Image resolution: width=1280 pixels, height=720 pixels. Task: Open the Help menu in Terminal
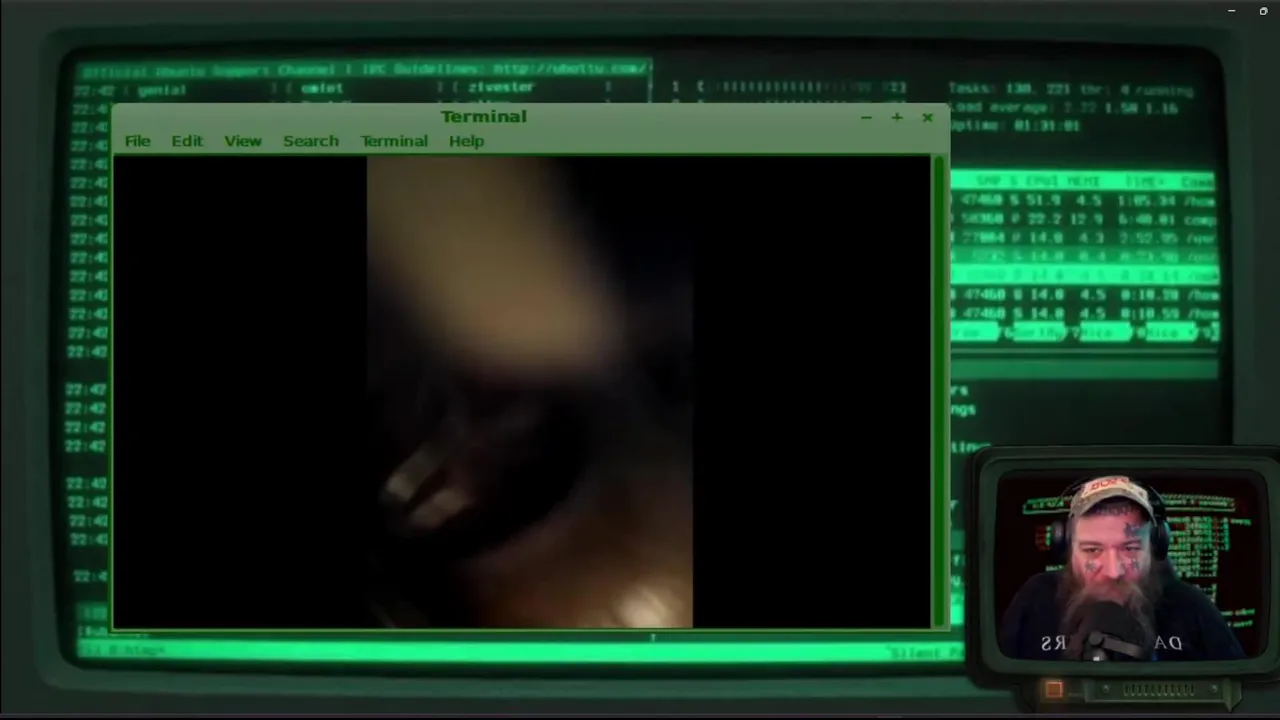pyautogui.click(x=466, y=141)
